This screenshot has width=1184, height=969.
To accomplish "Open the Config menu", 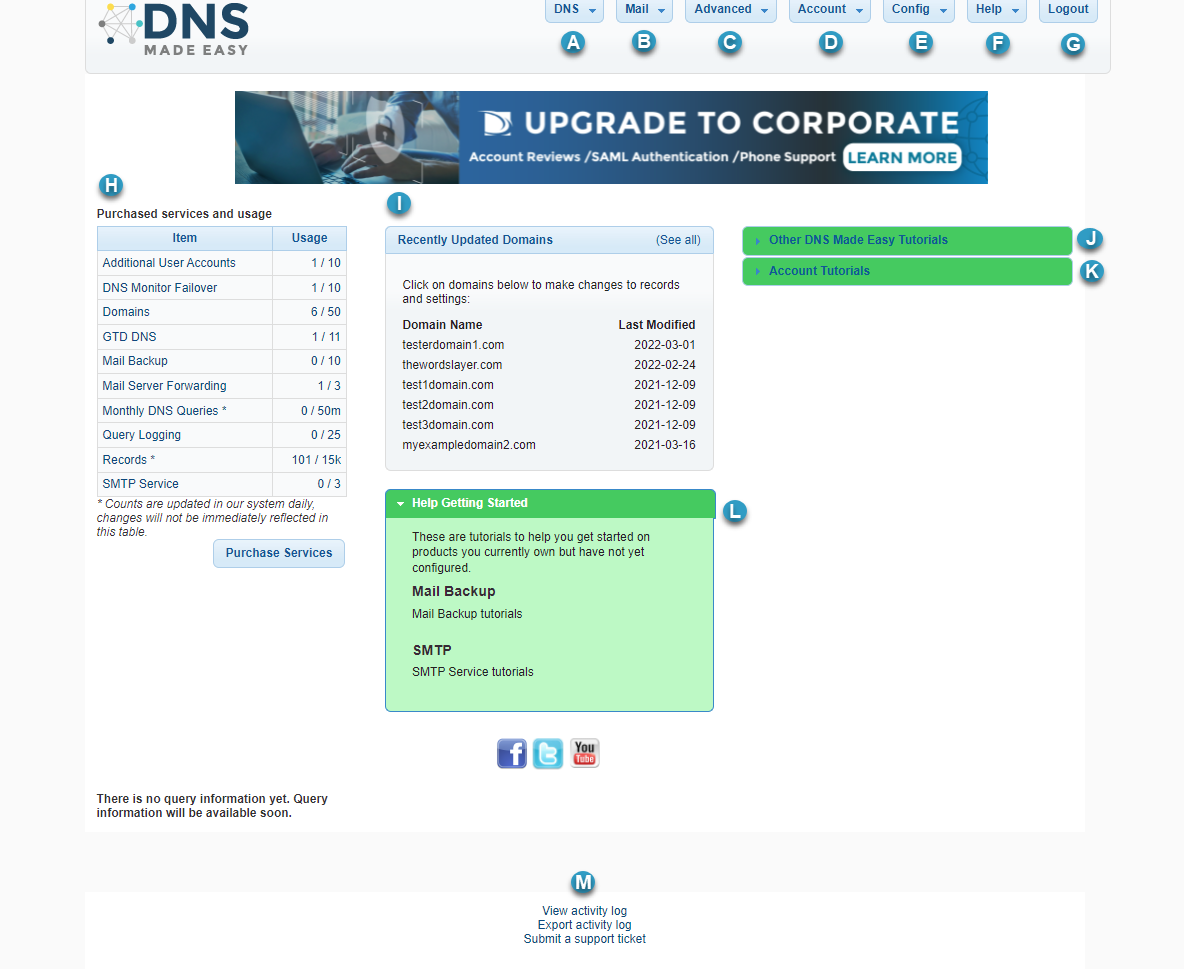I will click(918, 10).
